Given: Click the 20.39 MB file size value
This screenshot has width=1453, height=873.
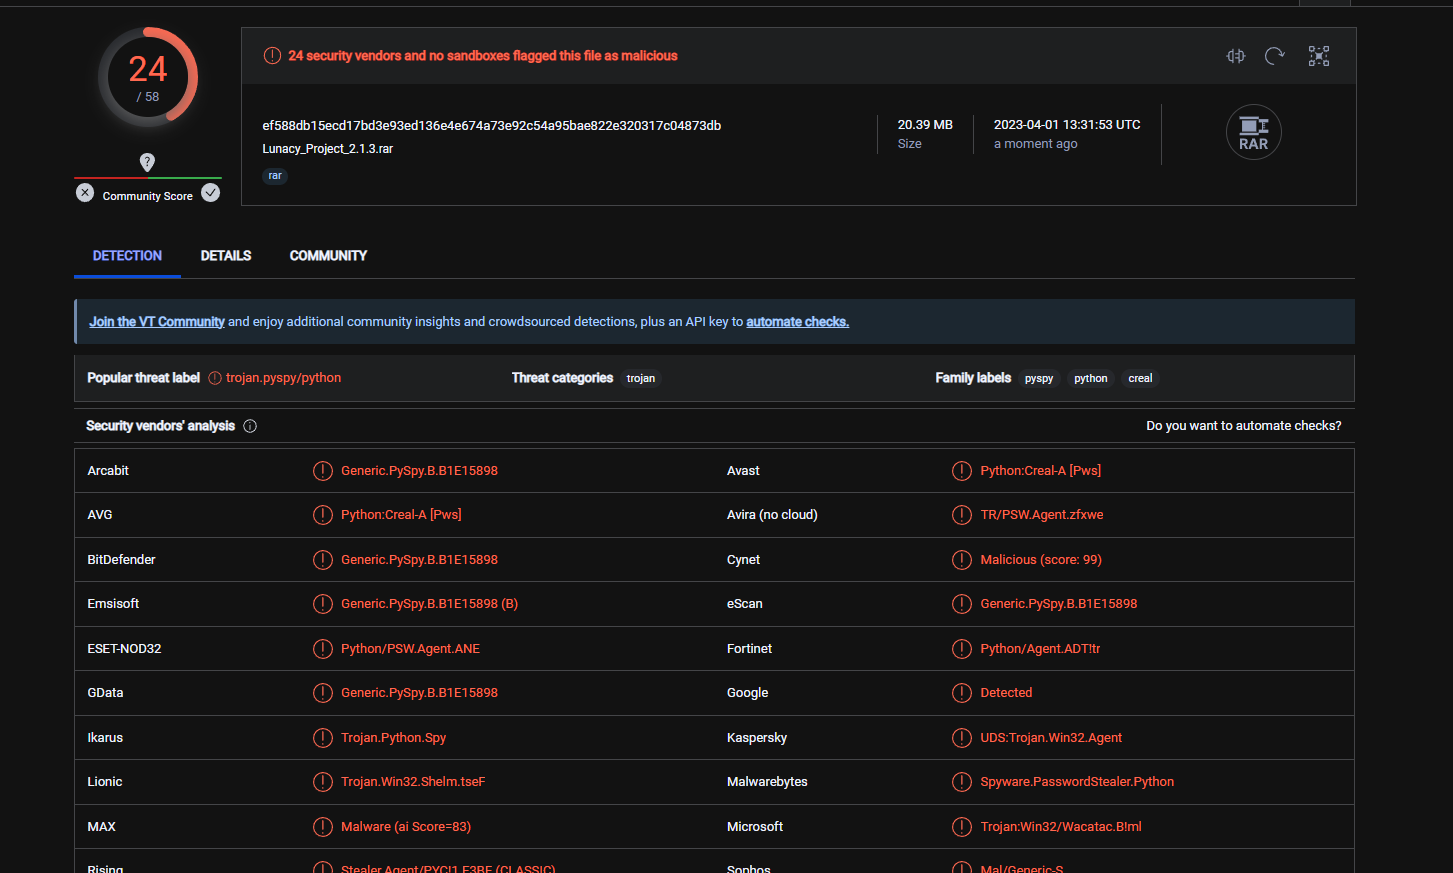Looking at the screenshot, I should [925, 125].
